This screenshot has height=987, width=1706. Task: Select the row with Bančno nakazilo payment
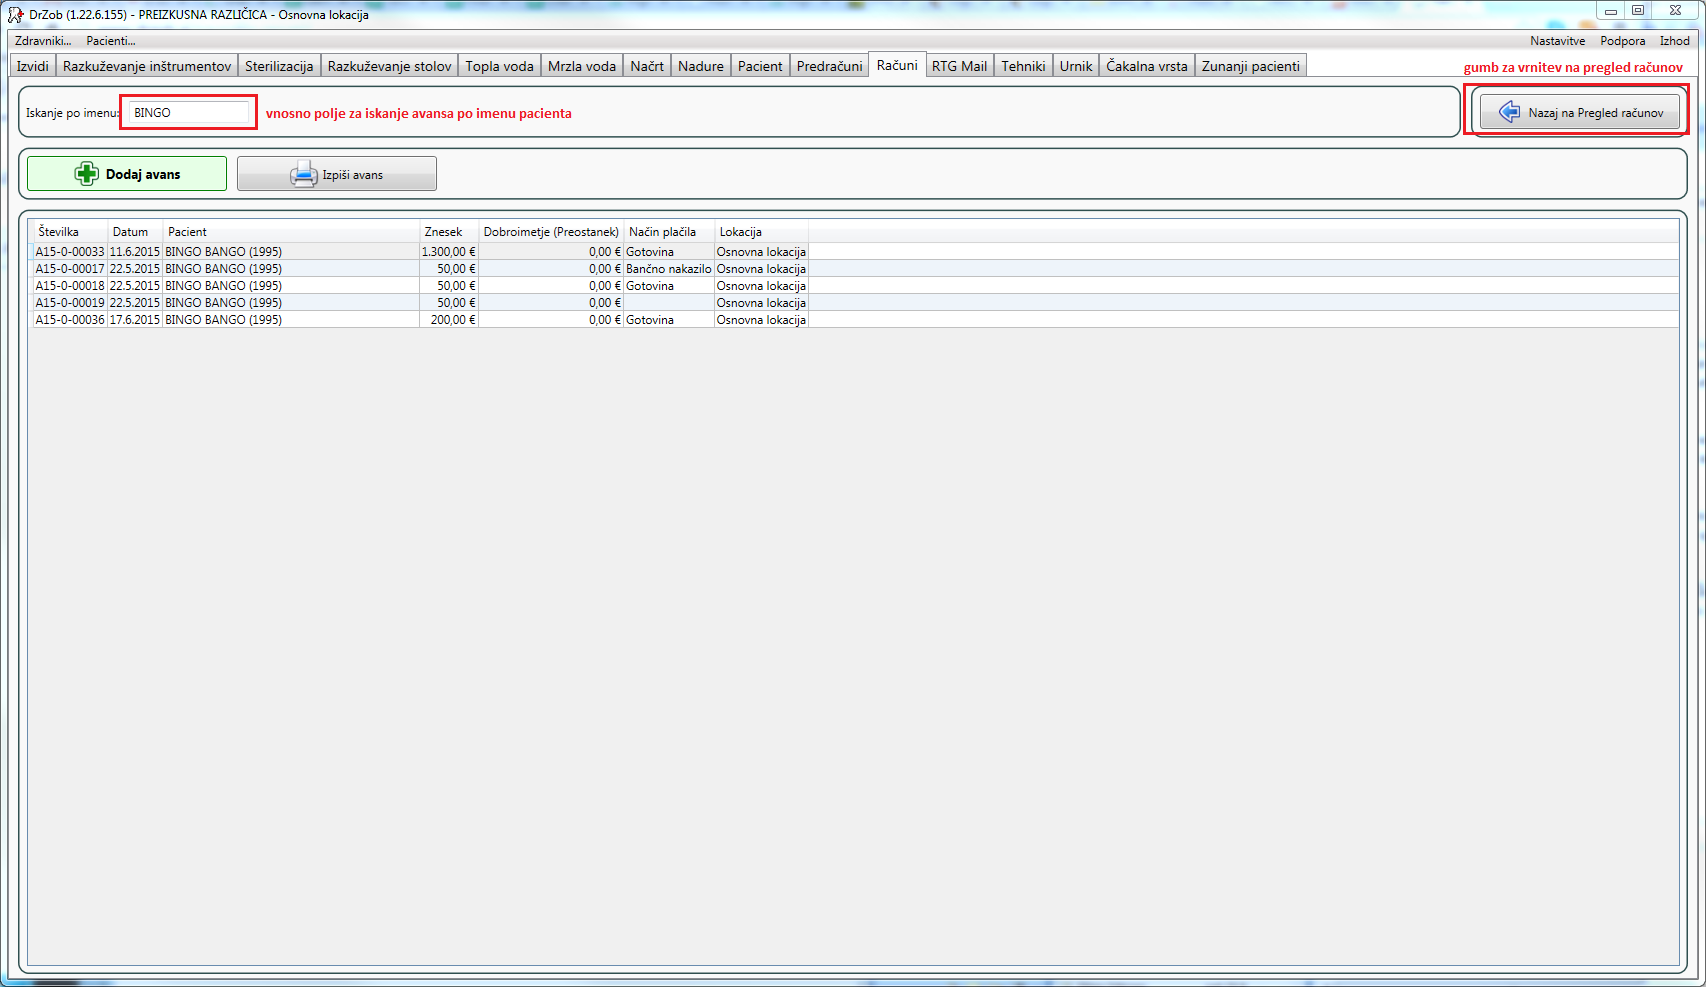[x=668, y=269]
